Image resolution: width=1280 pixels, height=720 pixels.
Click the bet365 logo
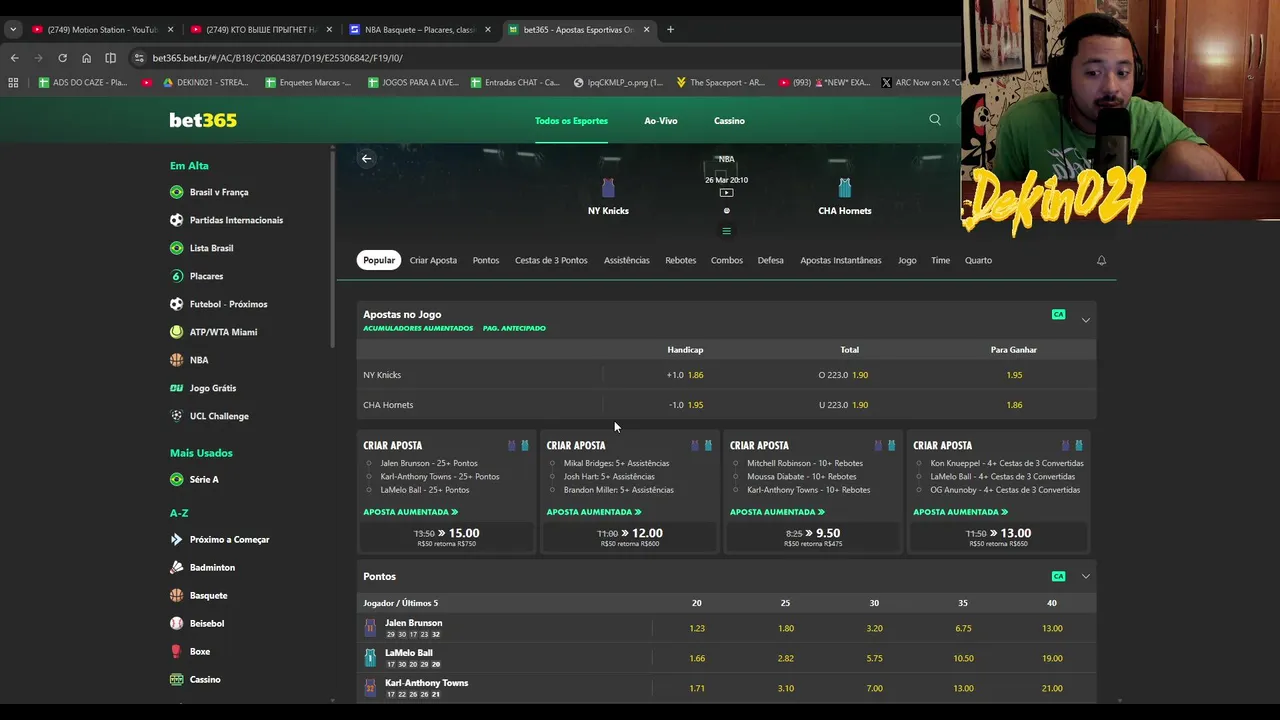(203, 120)
